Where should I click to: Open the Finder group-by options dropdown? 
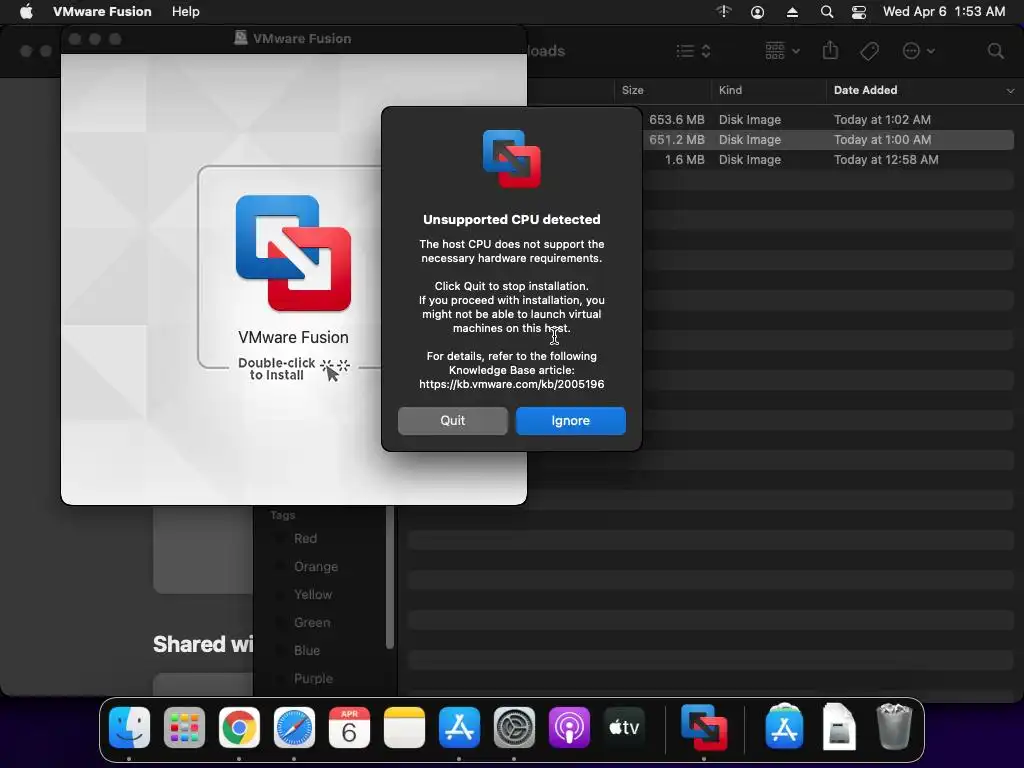pyautogui.click(x=782, y=51)
